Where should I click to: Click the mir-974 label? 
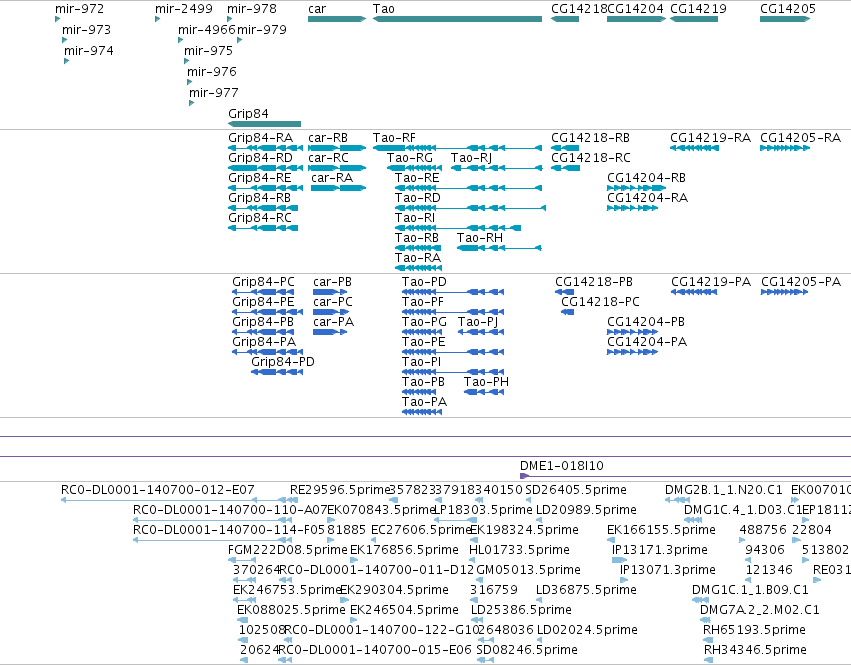(89, 50)
